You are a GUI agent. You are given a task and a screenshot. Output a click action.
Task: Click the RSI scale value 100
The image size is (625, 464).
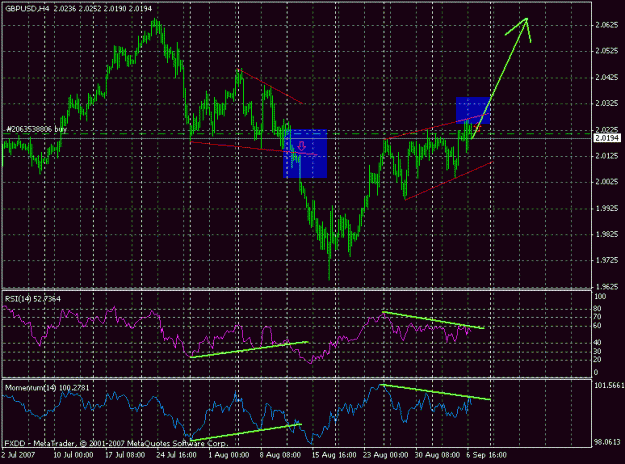click(600, 297)
